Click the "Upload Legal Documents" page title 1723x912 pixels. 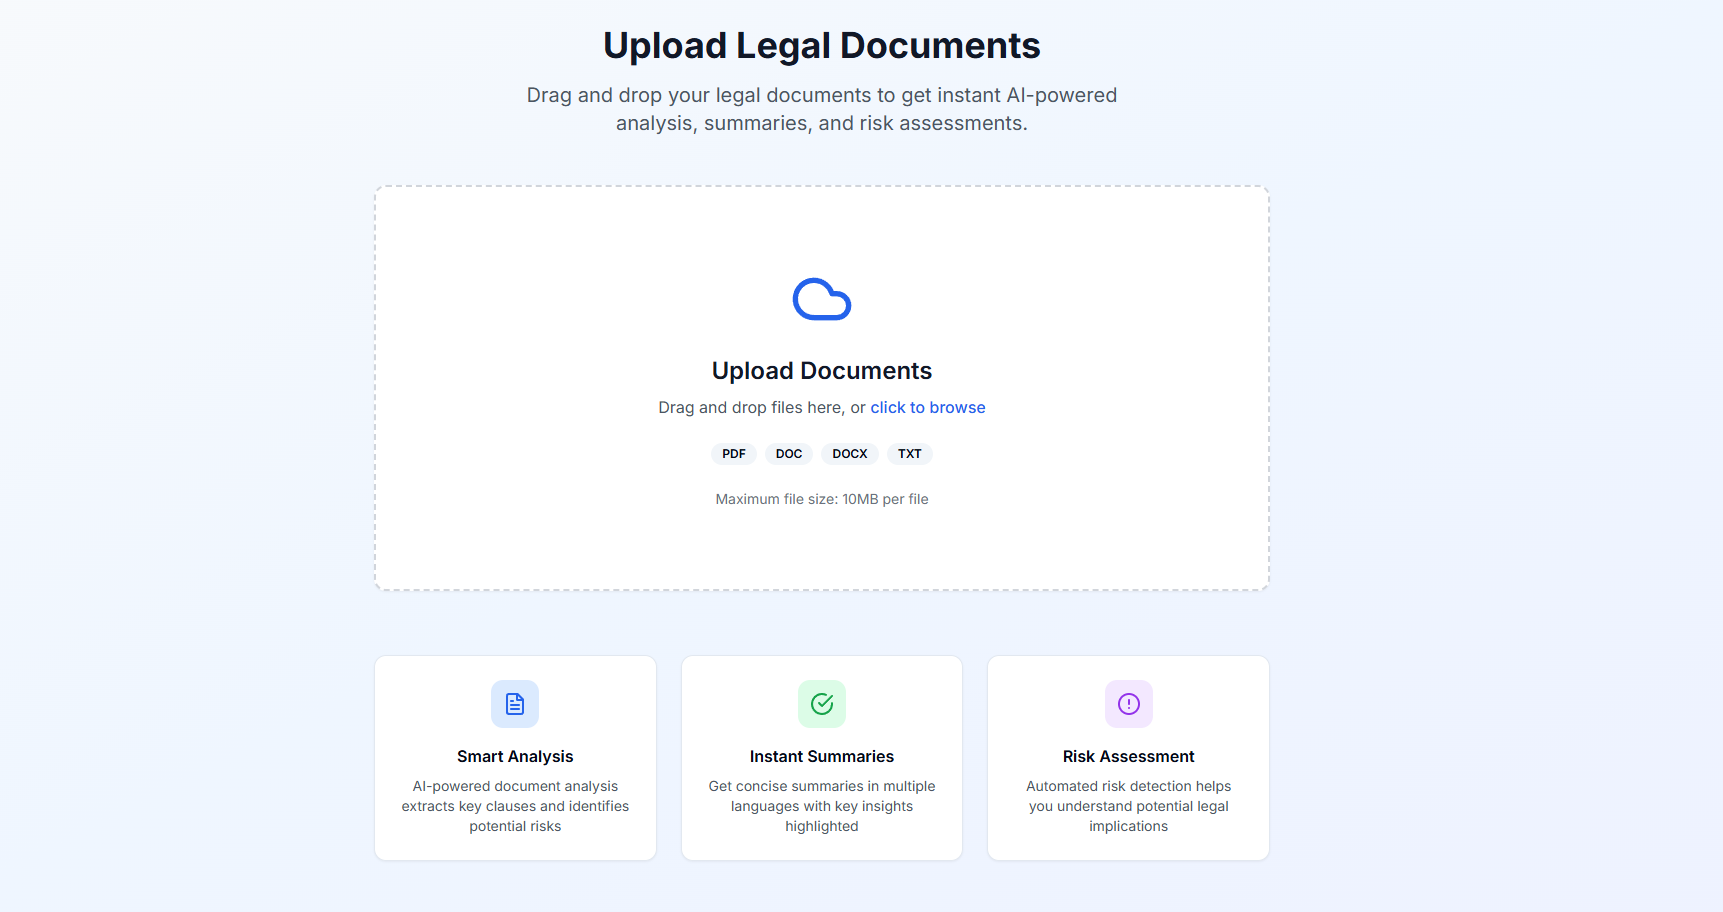click(821, 46)
